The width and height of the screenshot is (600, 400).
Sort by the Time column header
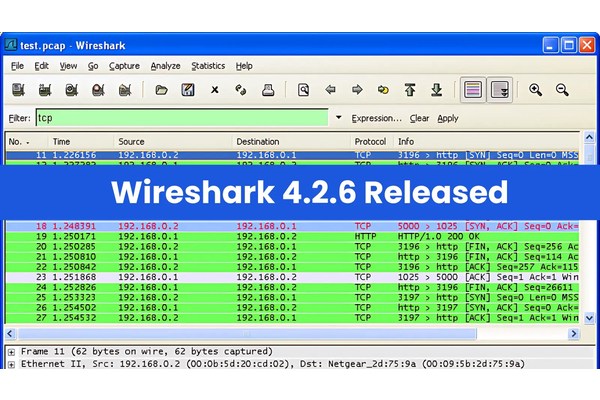[x=81, y=142]
